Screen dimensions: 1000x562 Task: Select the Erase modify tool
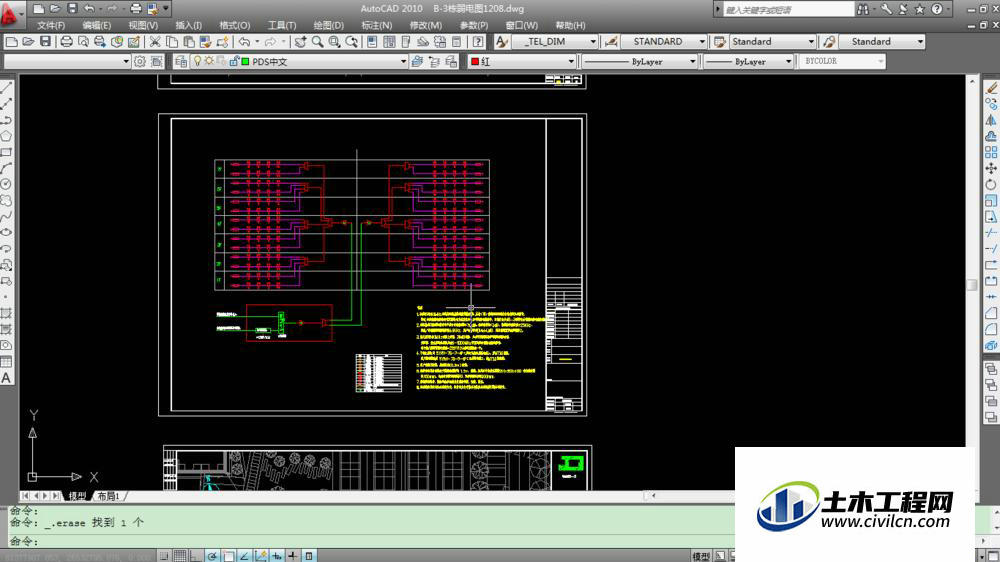(x=991, y=87)
